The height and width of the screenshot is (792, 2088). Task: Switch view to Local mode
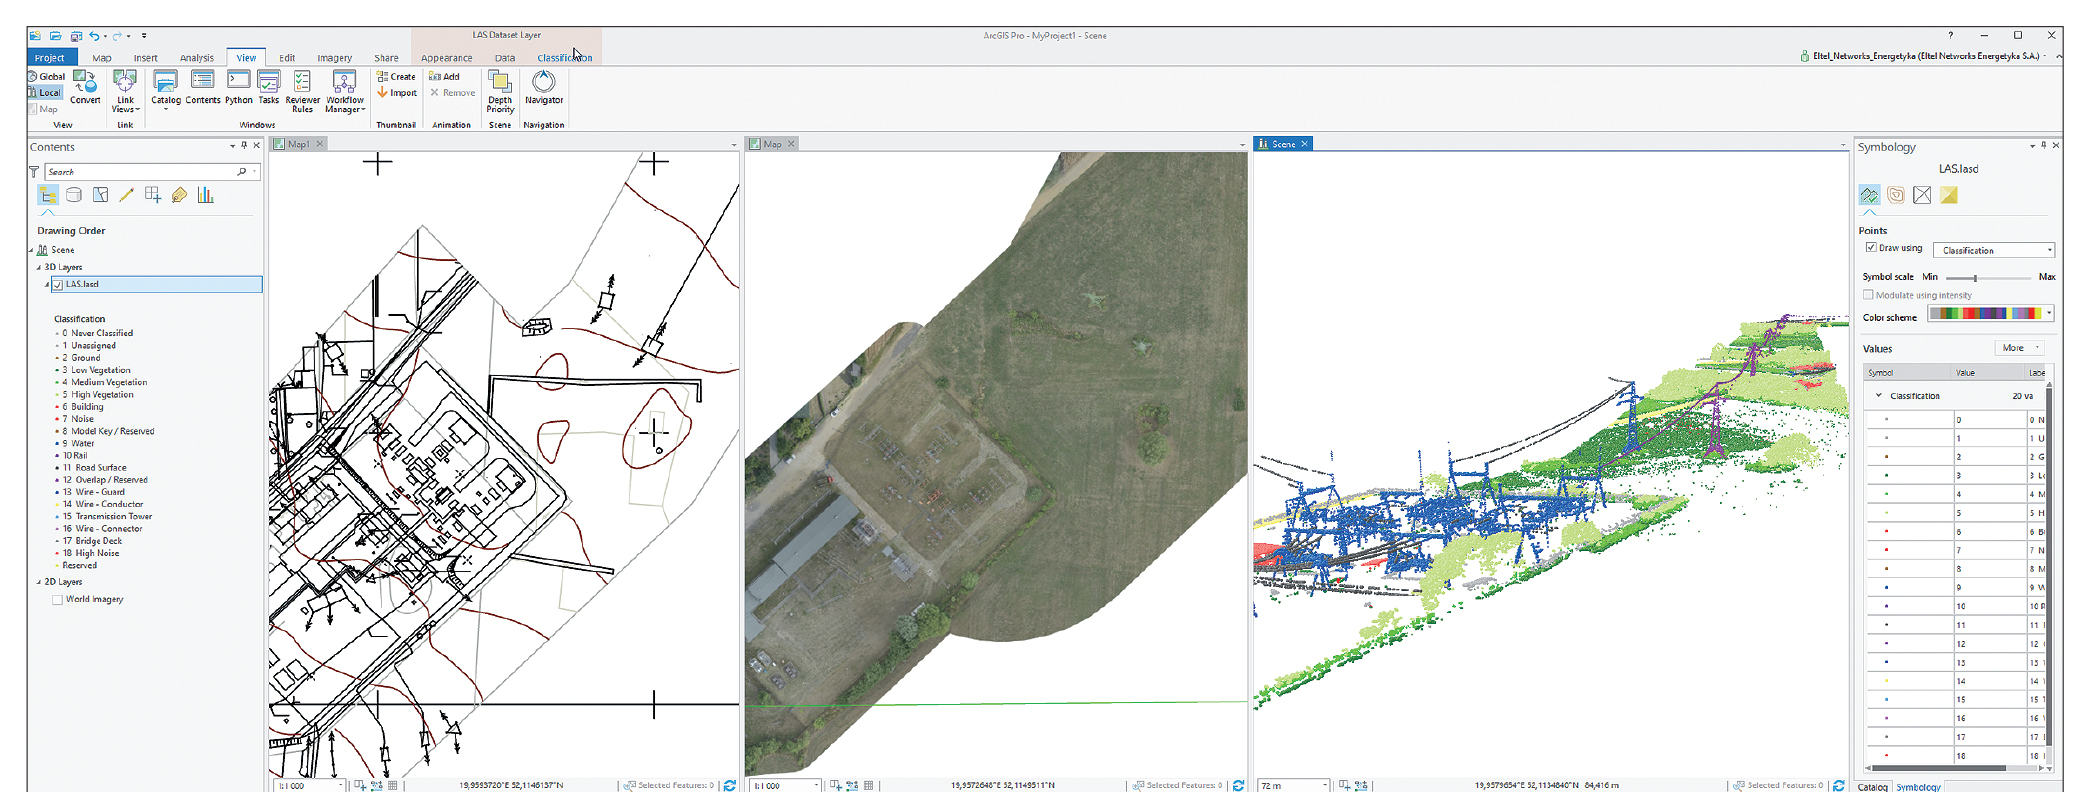(x=45, y=92)
